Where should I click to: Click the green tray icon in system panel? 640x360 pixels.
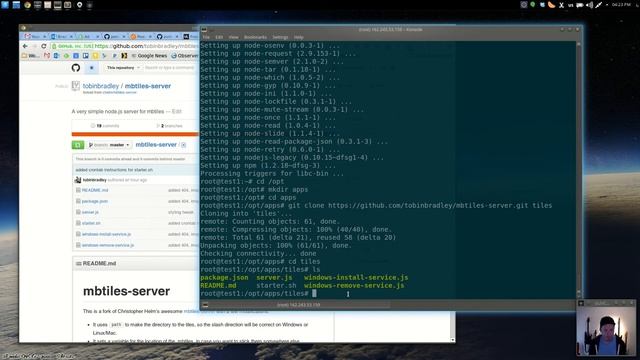tap(533, 4)
